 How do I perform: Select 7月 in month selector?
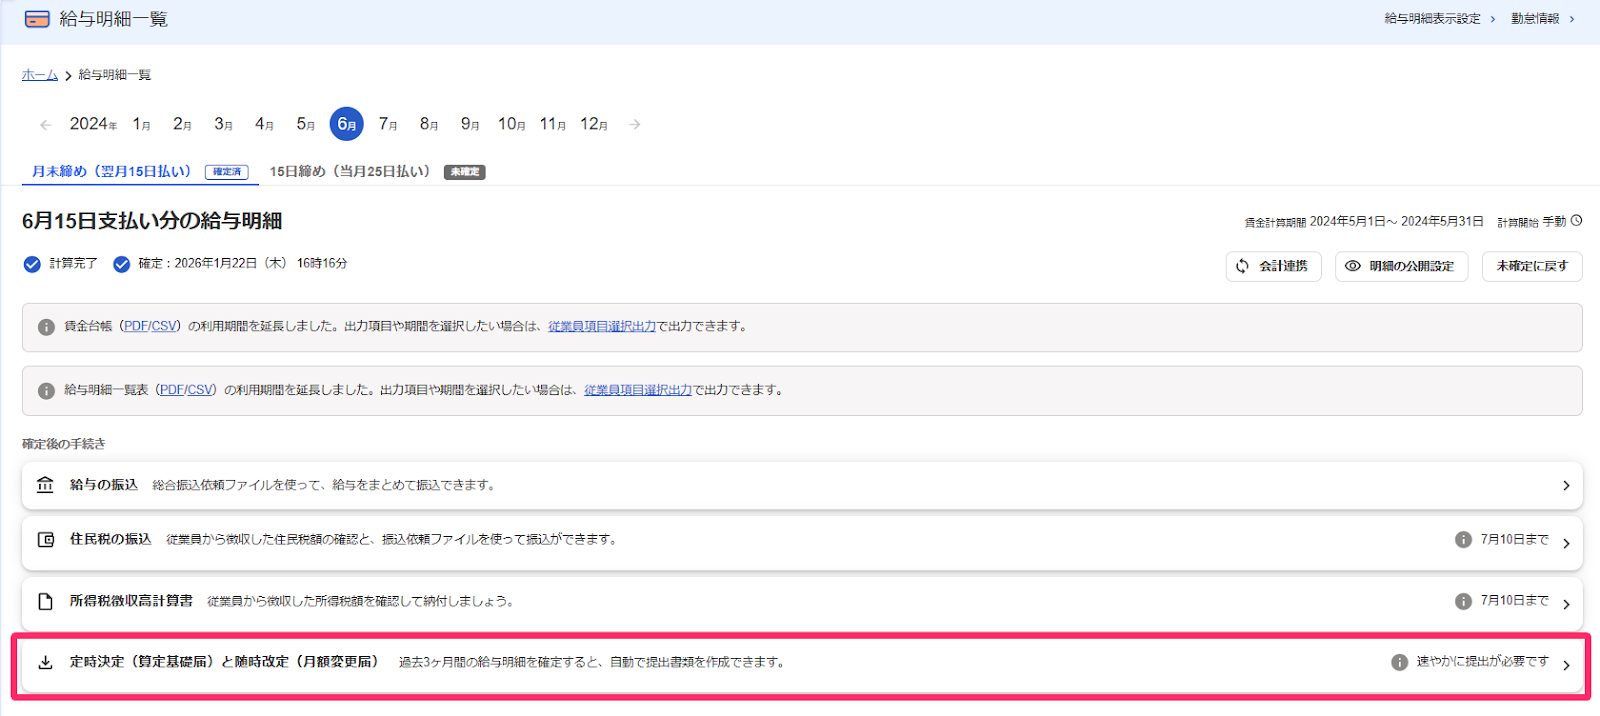[388, 124]
